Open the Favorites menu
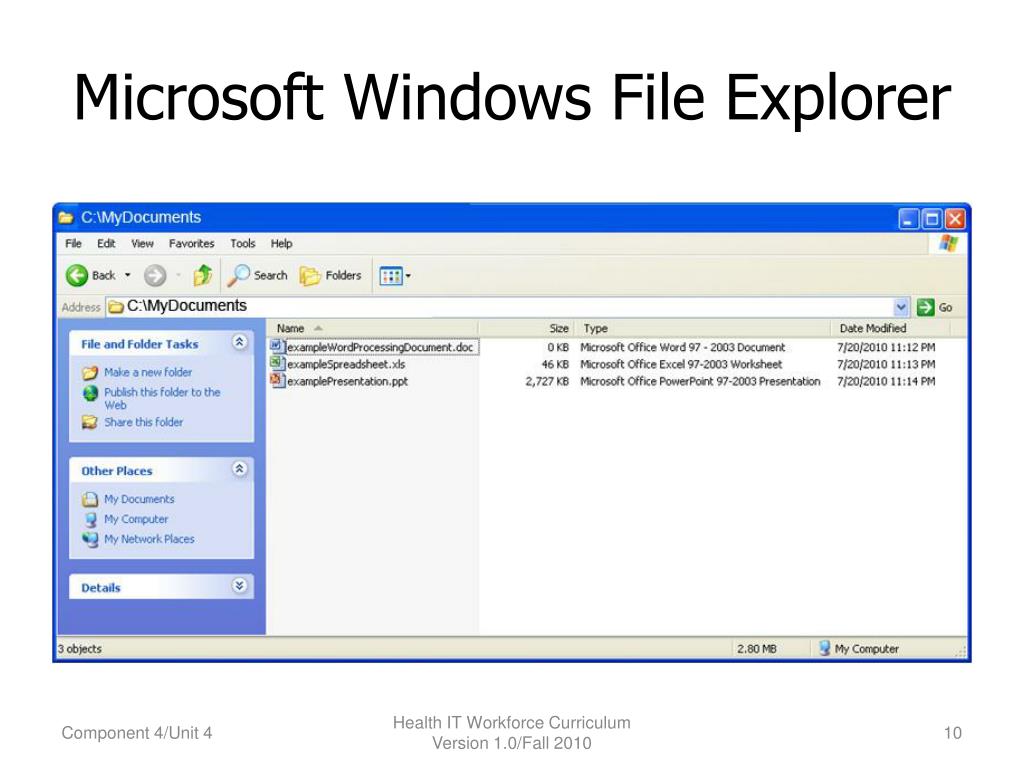The width and height of the screenshot is (1024, 768). click(191, 244)
